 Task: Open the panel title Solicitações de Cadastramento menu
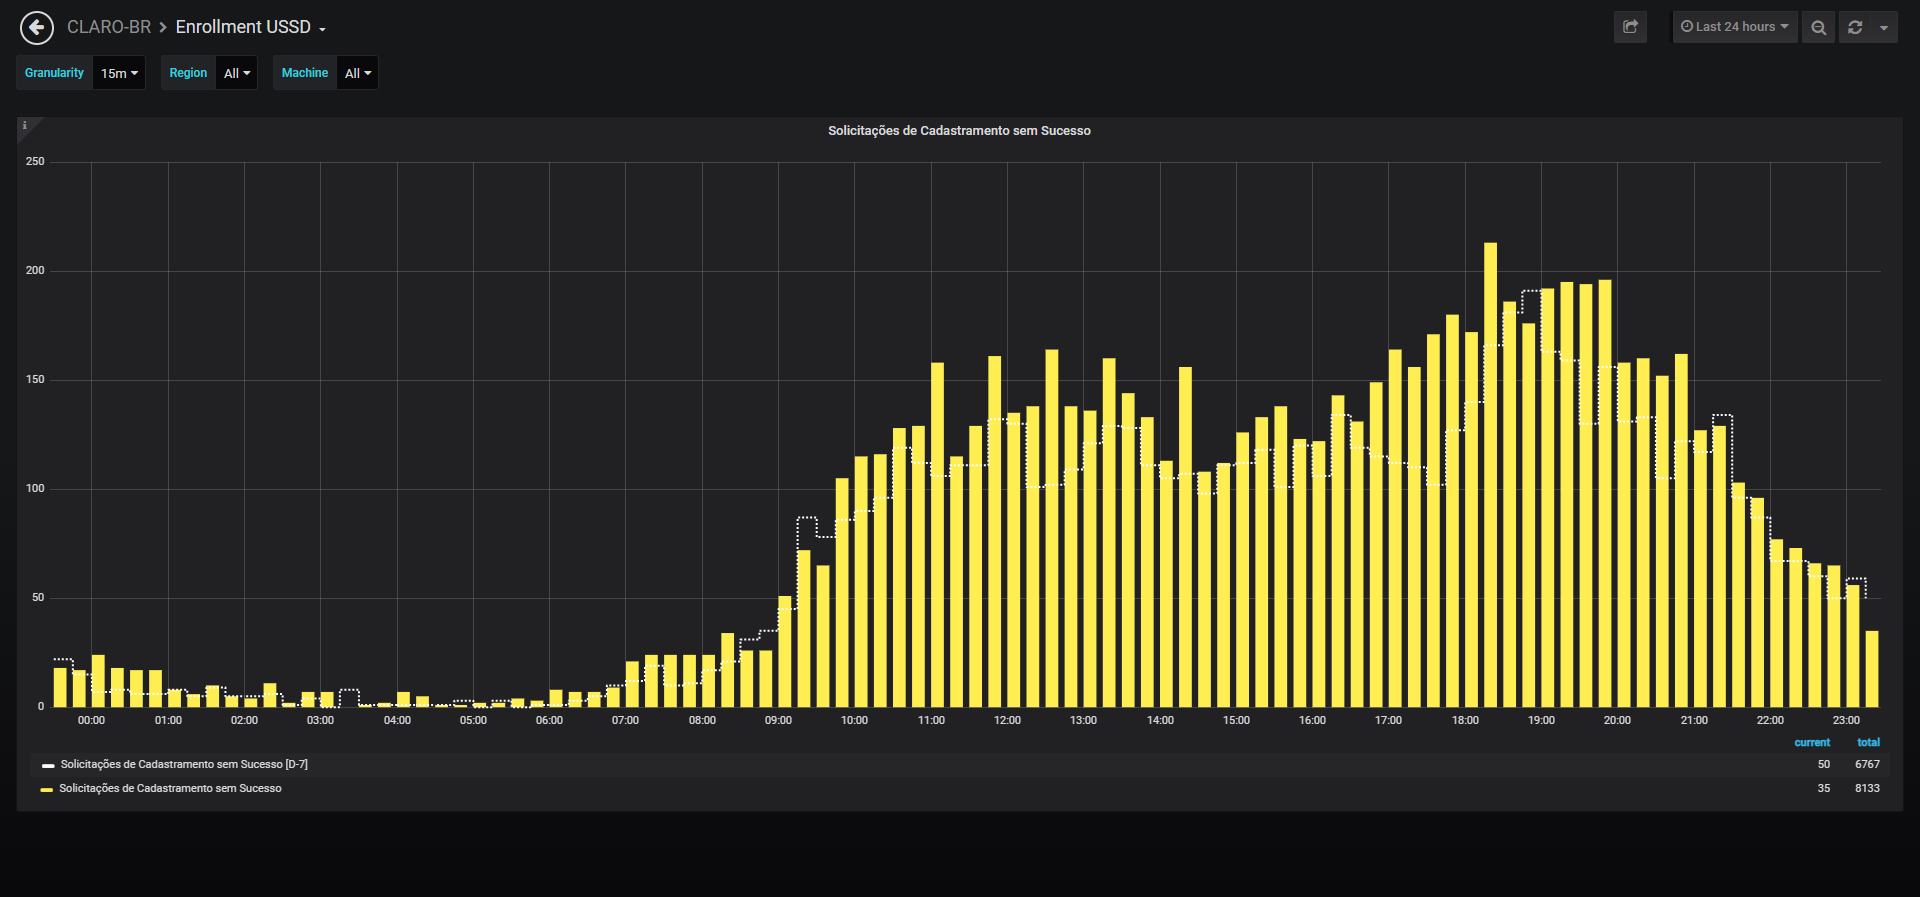959,131
